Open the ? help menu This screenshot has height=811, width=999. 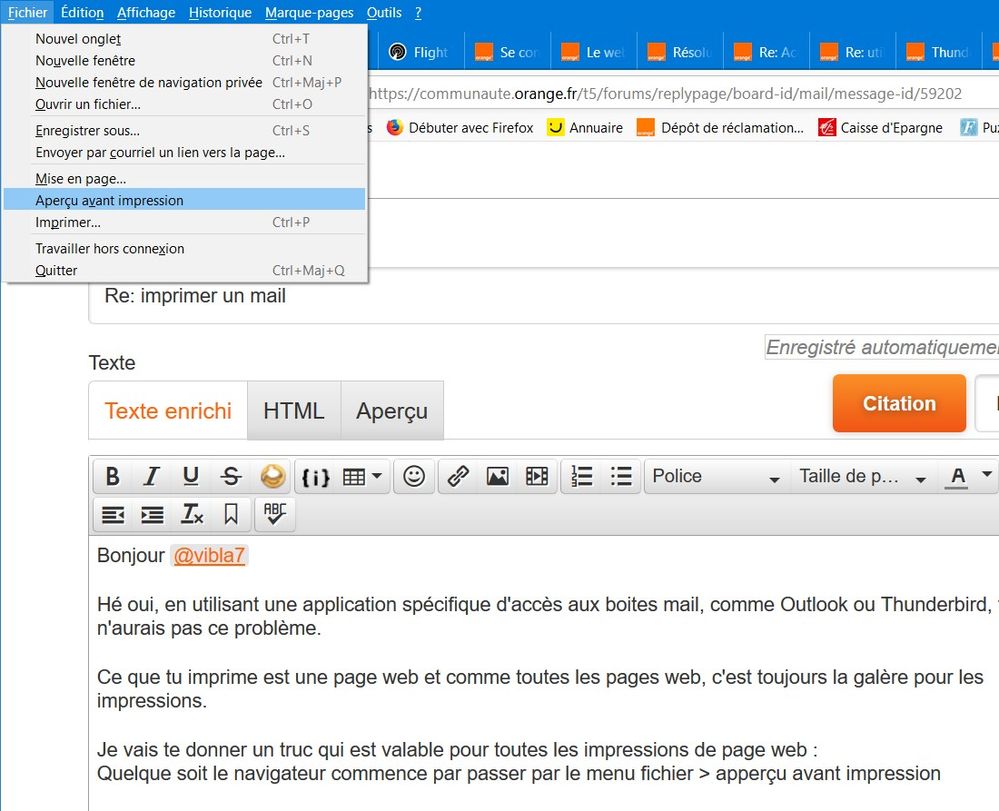[418, 13]
